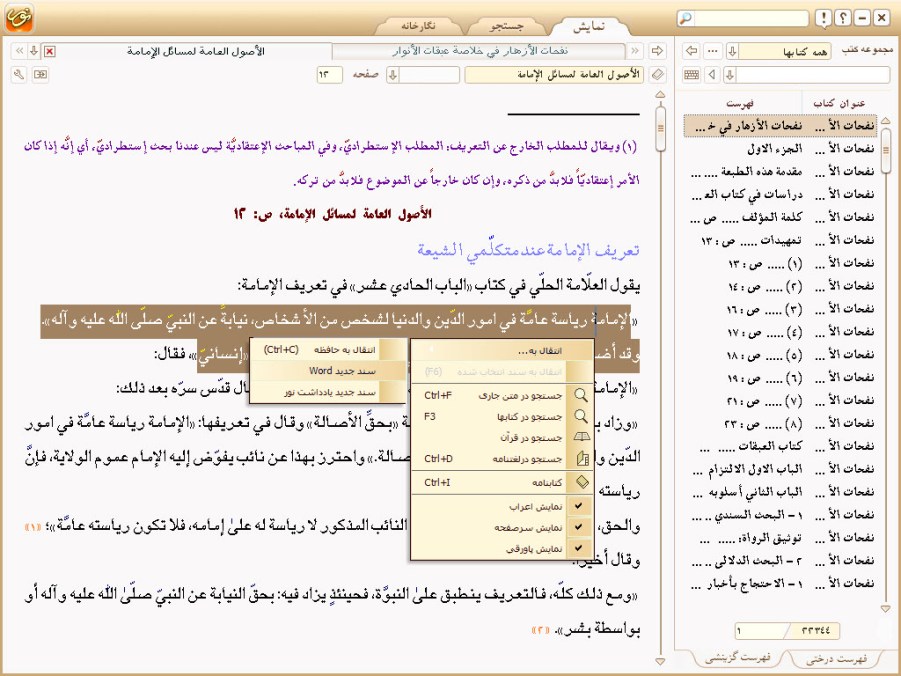Viewport: 901px width, 676px height.
Task: Click the double chevron at the far left of the tab bar
Action: point(20,51)
